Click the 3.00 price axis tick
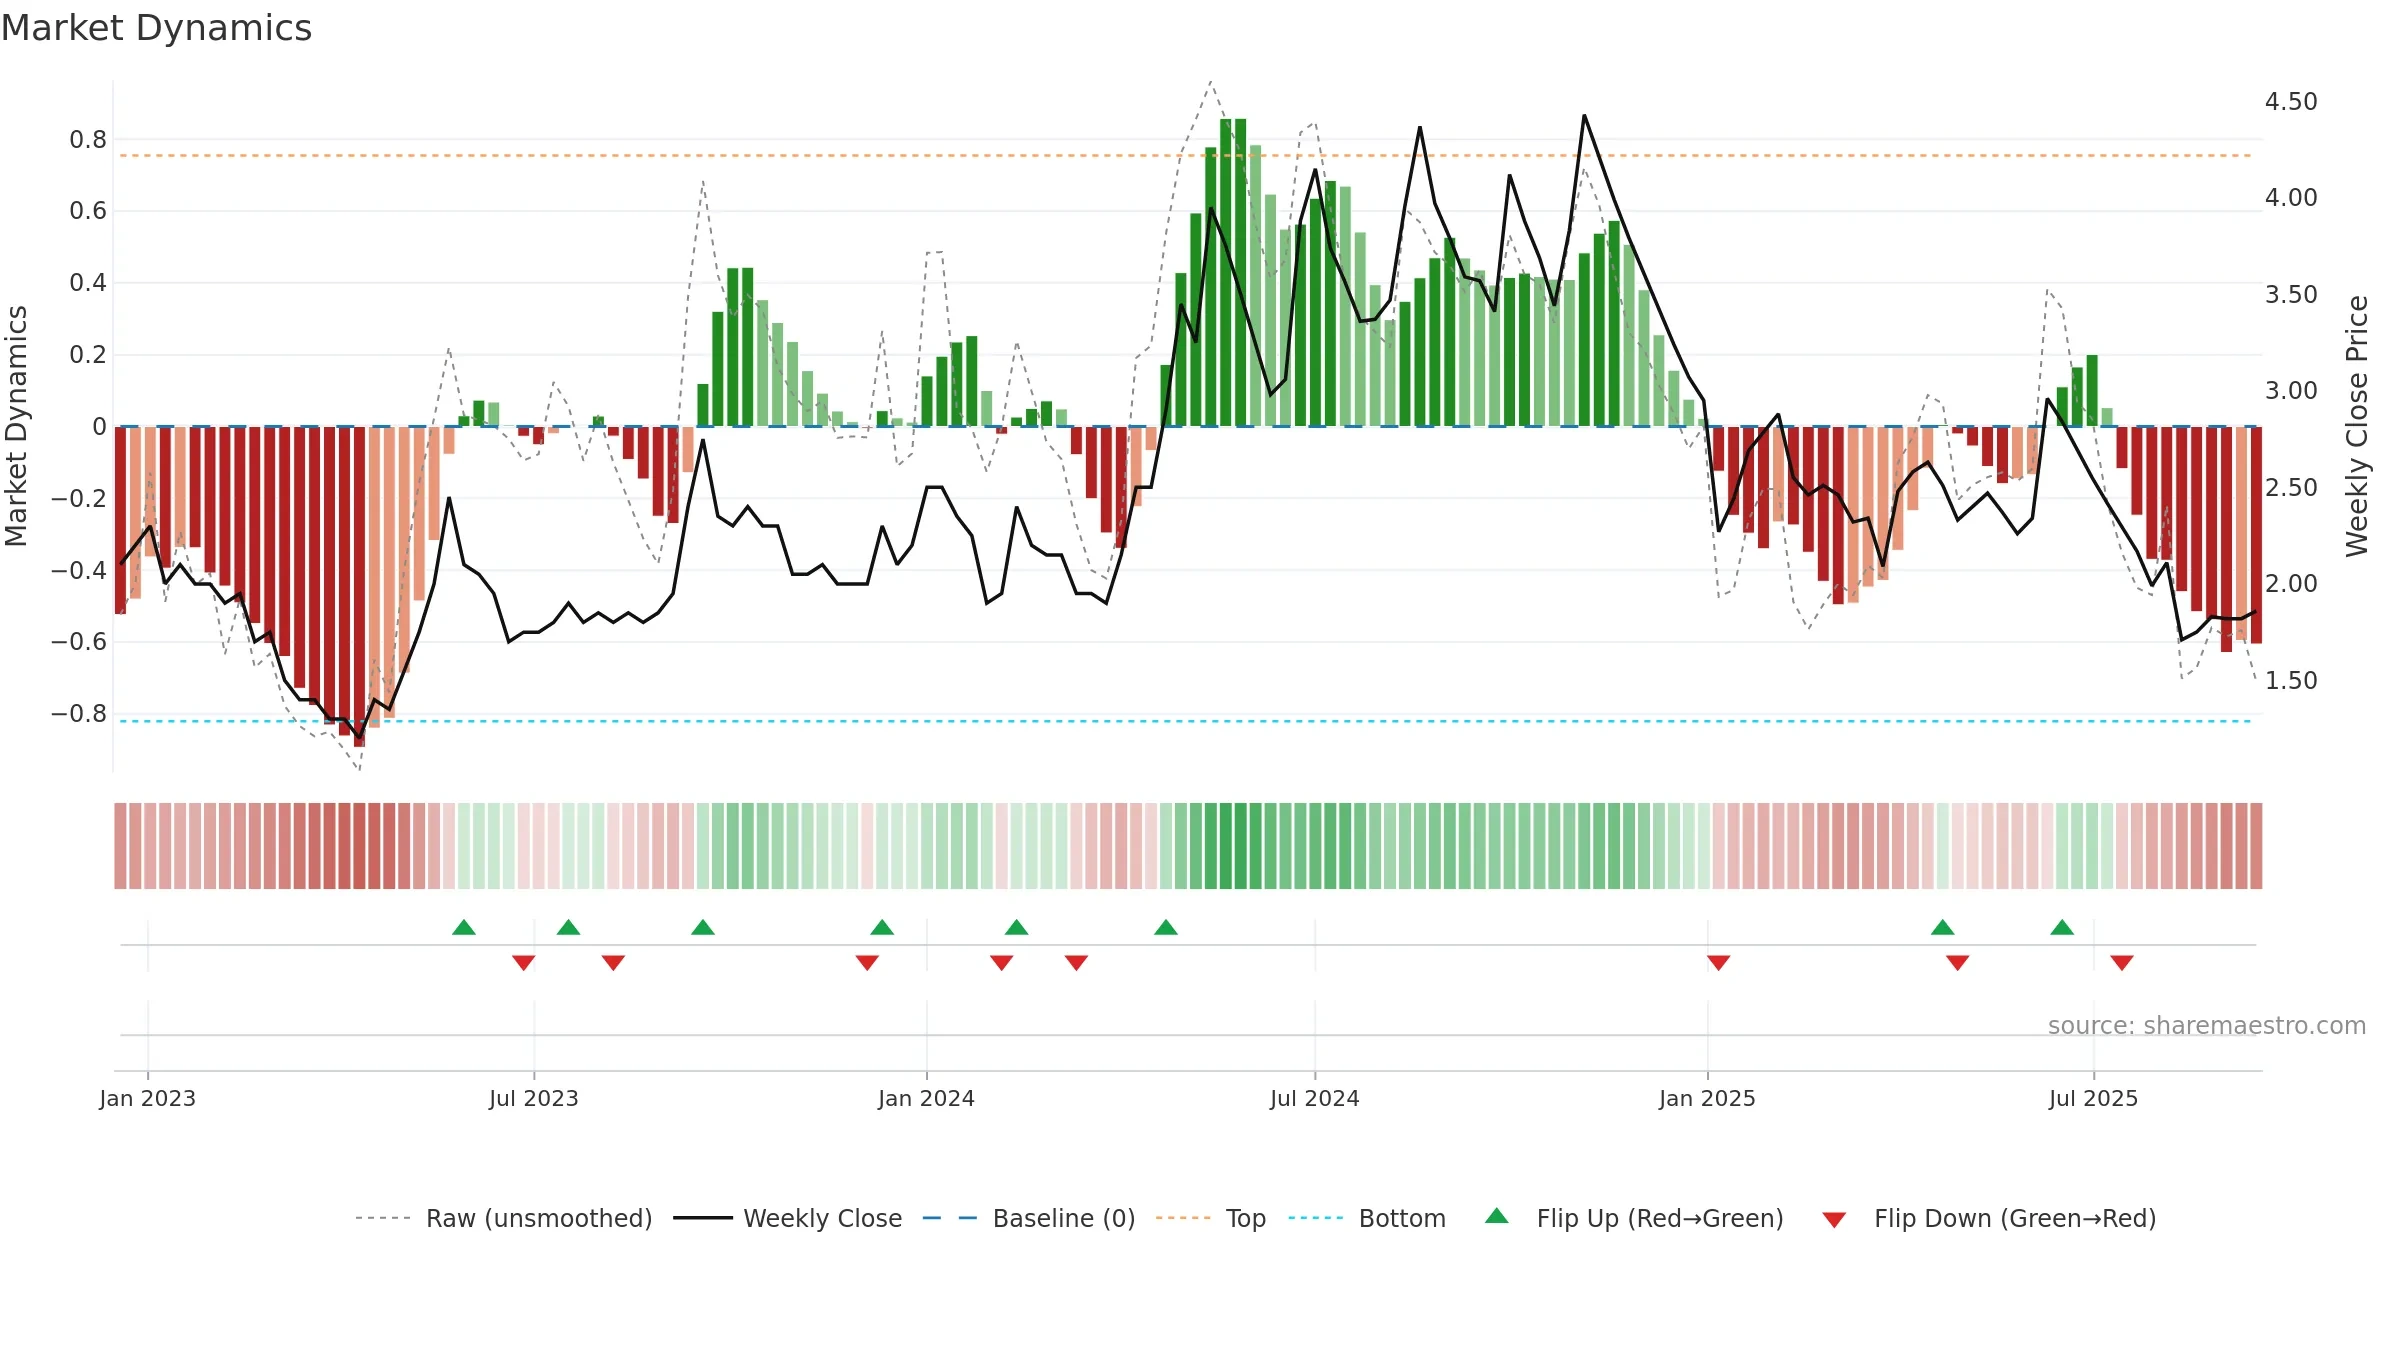Image resolution: width=2400 pixels, height=1350 pixels. [2291, 391]
